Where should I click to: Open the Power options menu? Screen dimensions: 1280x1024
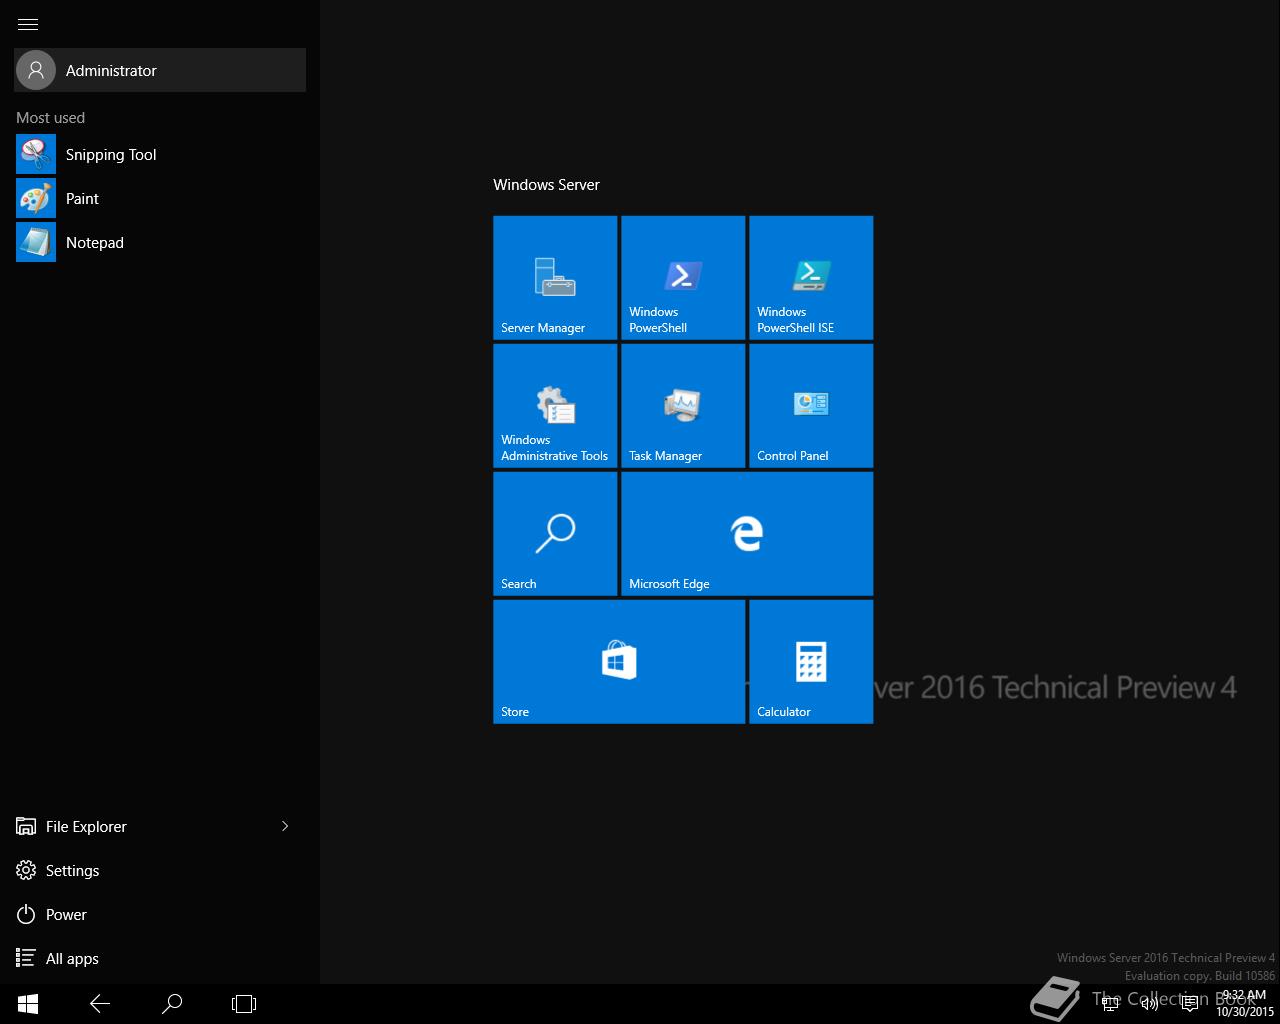point(160,914)
